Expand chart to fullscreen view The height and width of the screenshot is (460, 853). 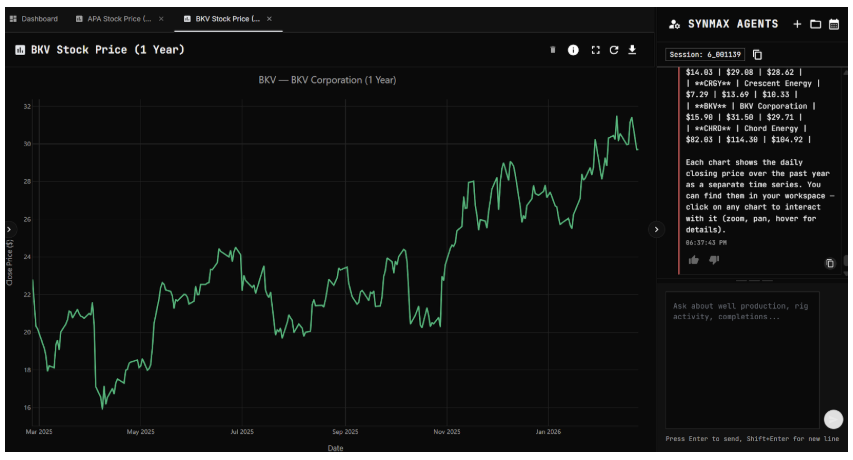[595, 50]
